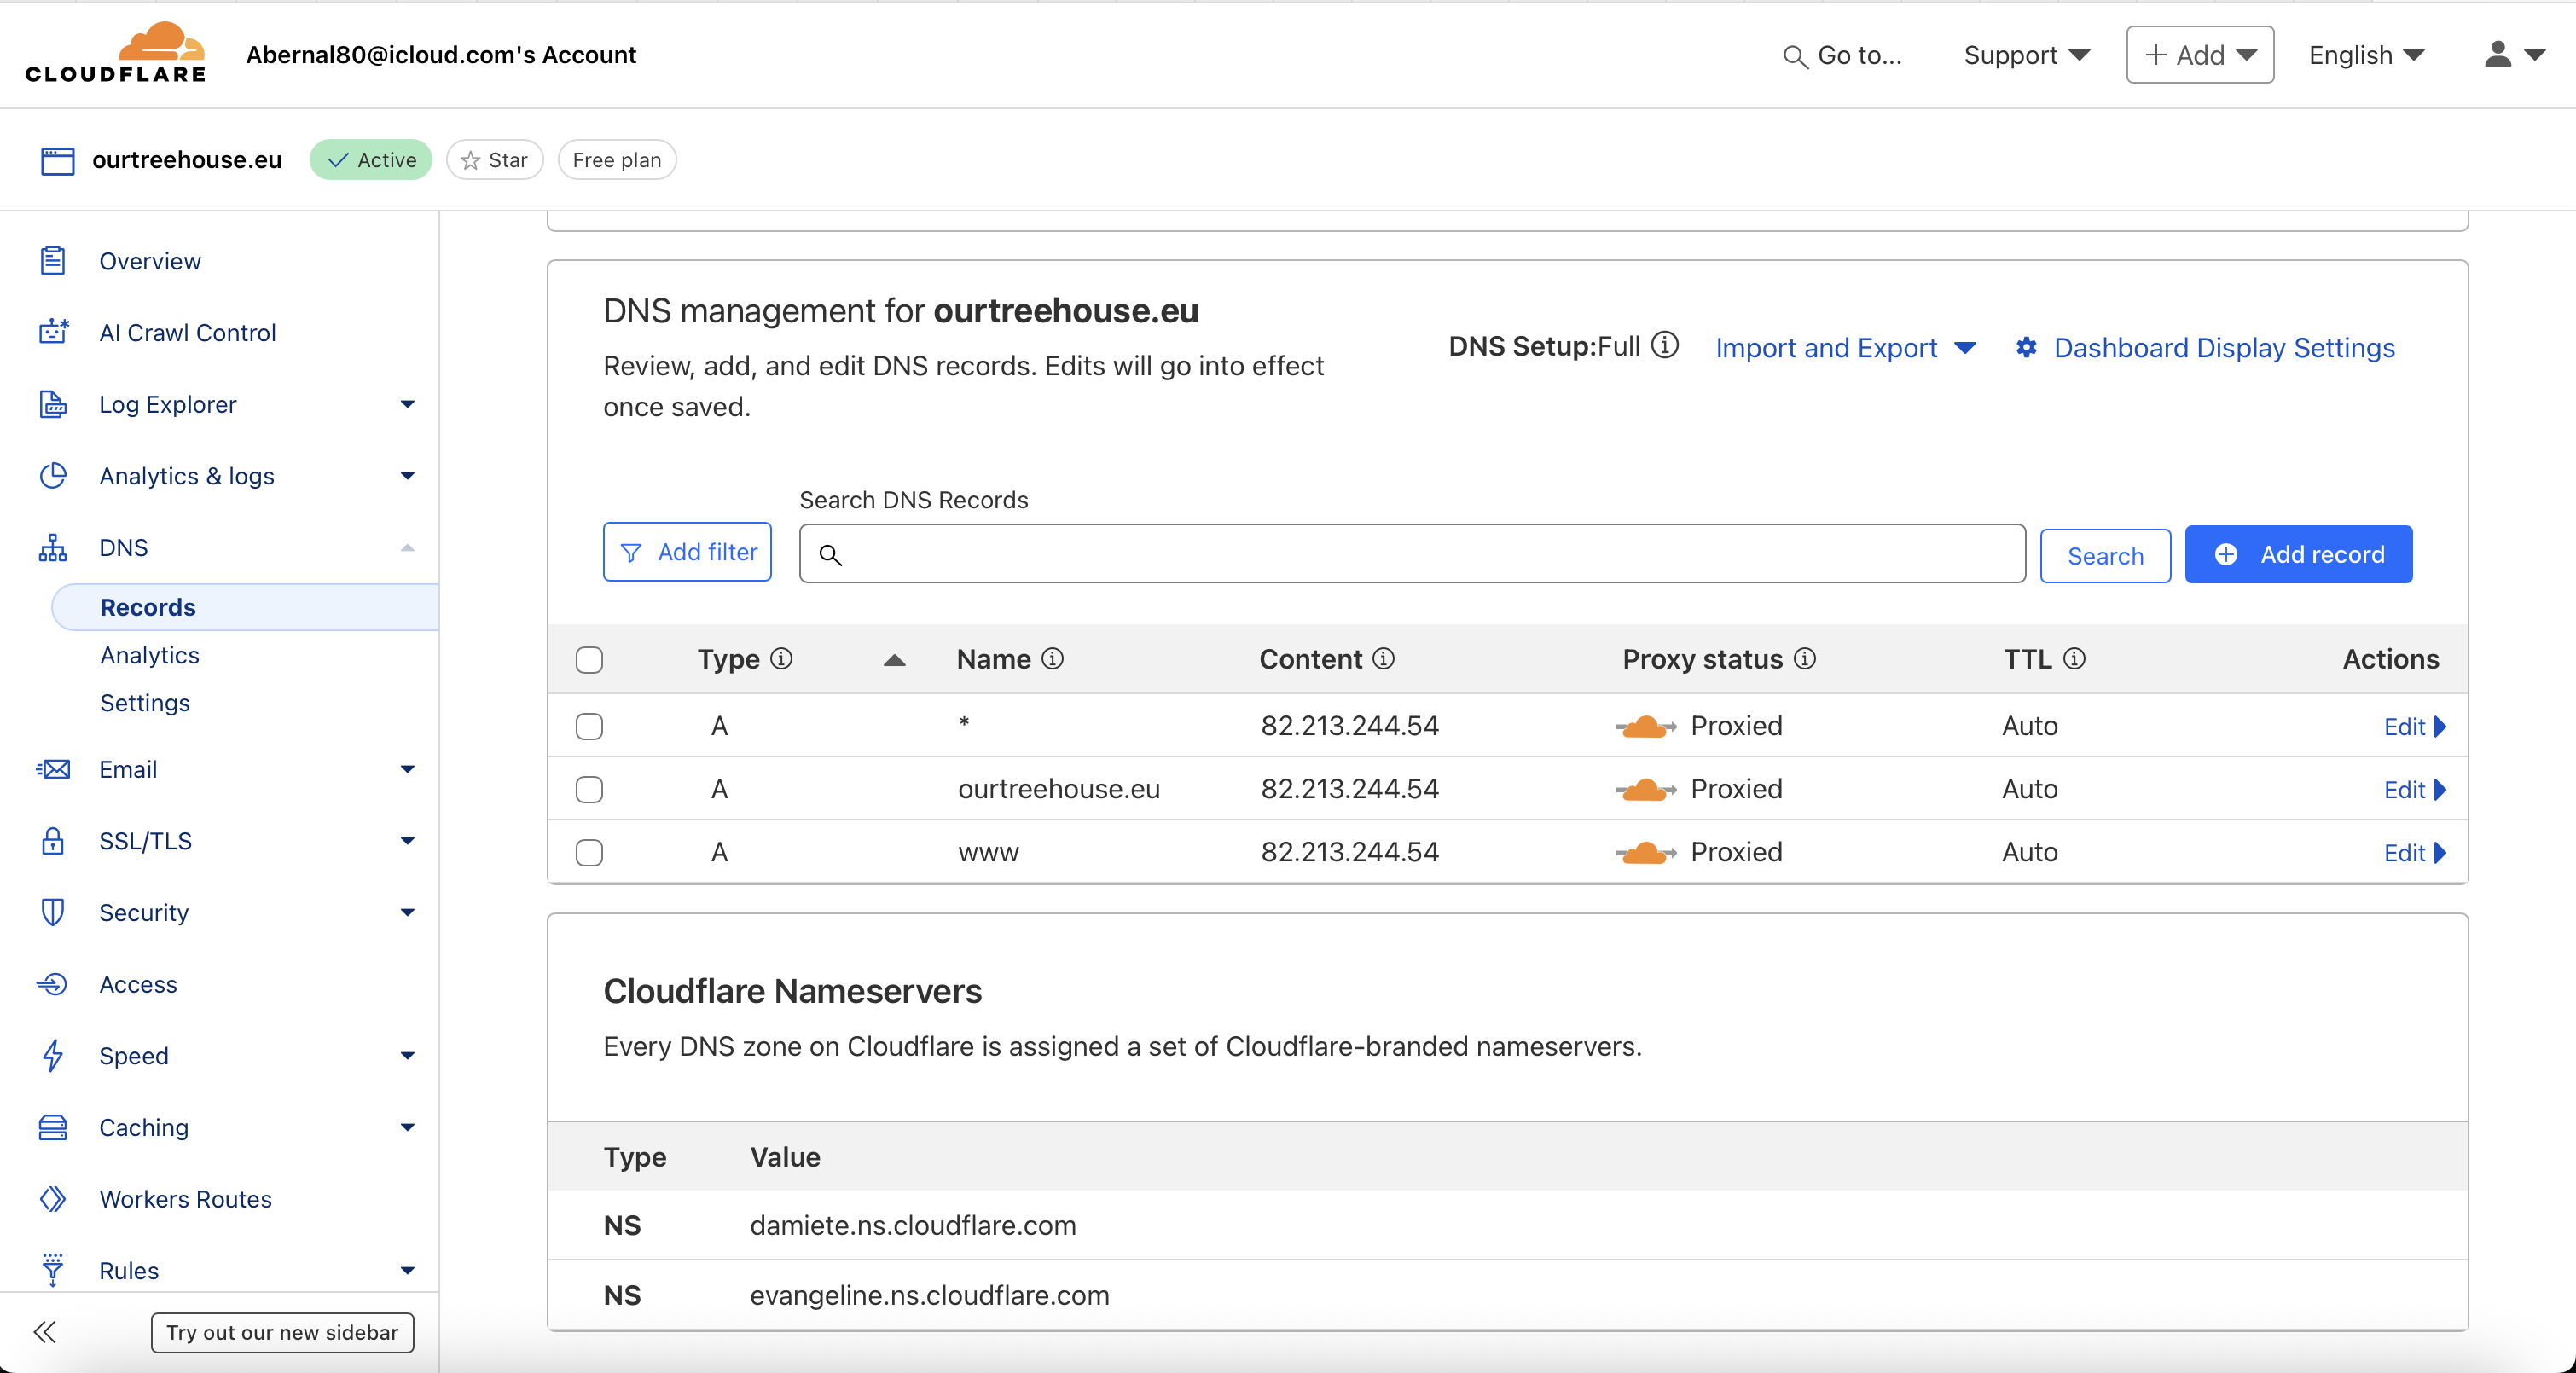Click the Access sidebar icon

coord(53,984)
